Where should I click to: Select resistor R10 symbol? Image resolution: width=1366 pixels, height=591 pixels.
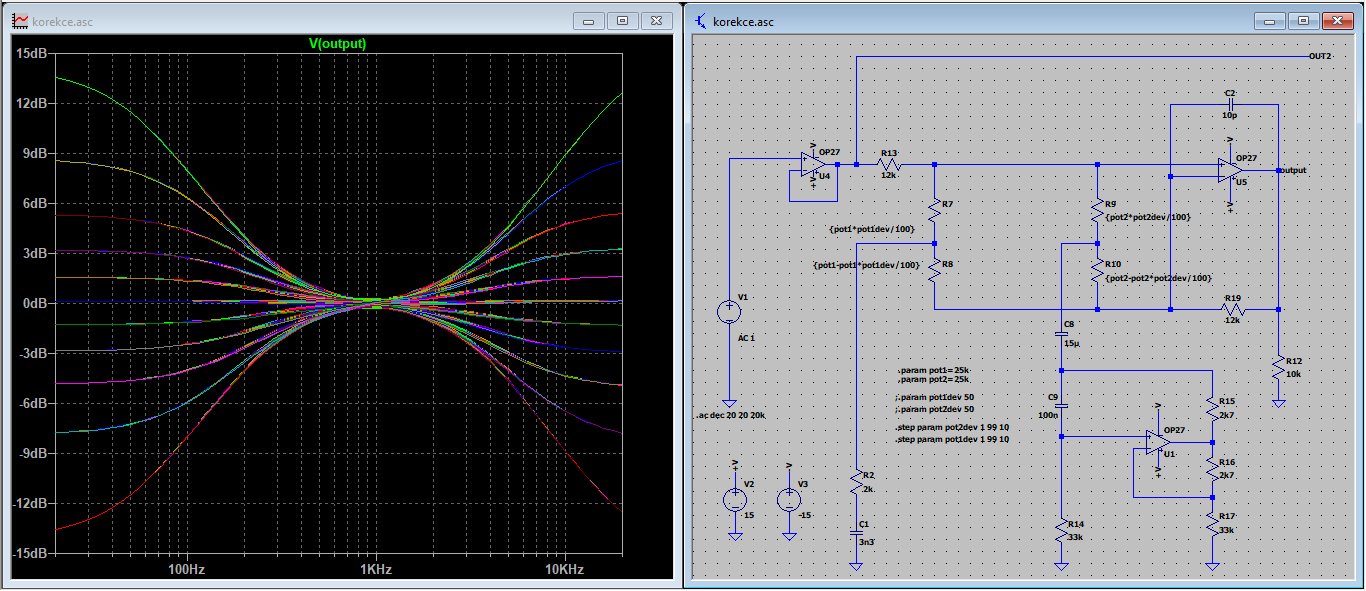[x=1098, y=272]
